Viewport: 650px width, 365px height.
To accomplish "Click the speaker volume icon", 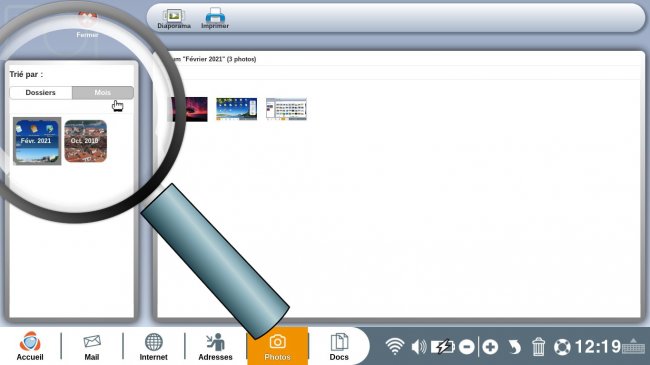I will pos(419,347).
